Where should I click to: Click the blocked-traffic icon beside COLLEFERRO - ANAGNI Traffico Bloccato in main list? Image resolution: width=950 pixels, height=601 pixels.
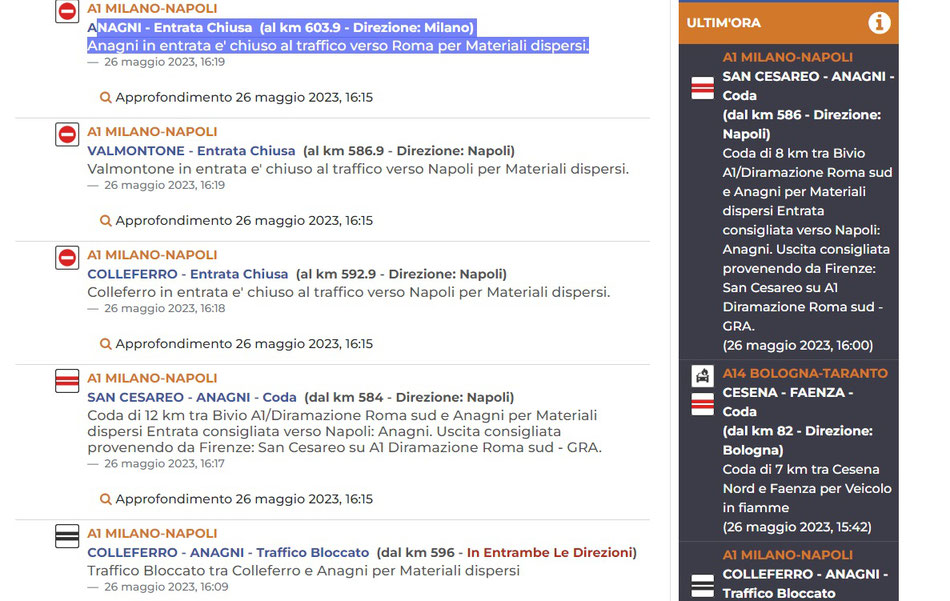[x=67, y=536]
